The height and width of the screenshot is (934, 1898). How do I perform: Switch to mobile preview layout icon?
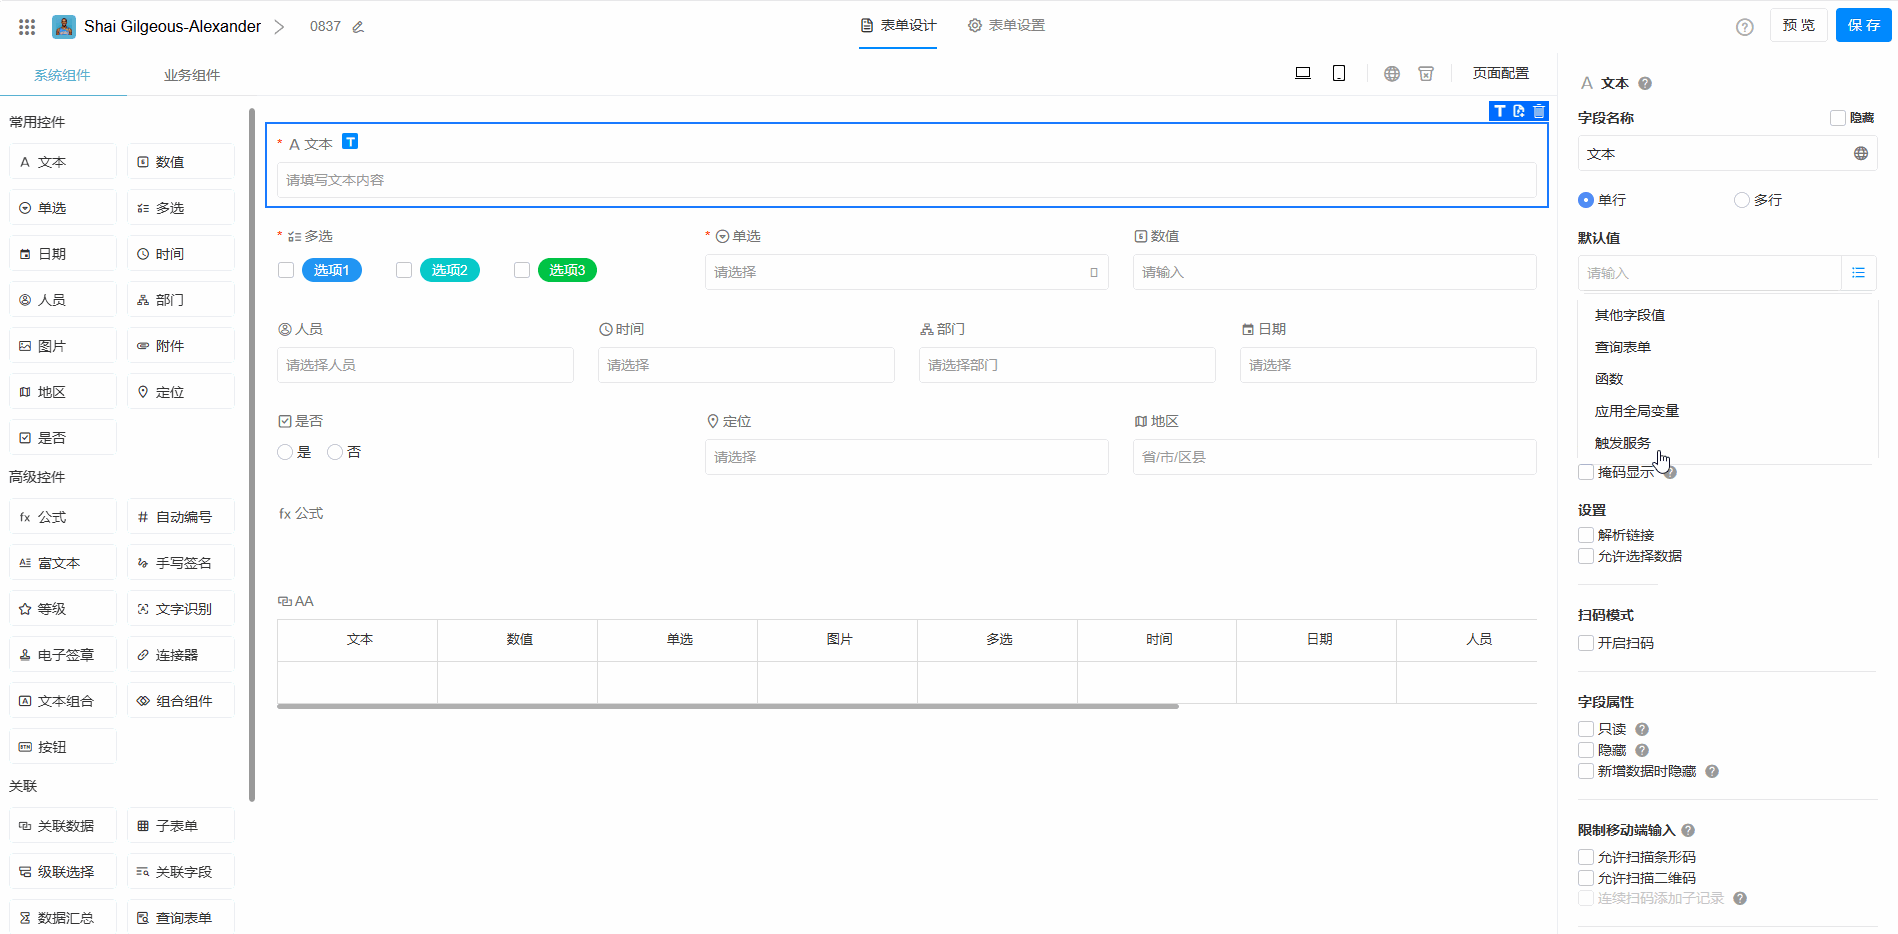[1339, 73]
